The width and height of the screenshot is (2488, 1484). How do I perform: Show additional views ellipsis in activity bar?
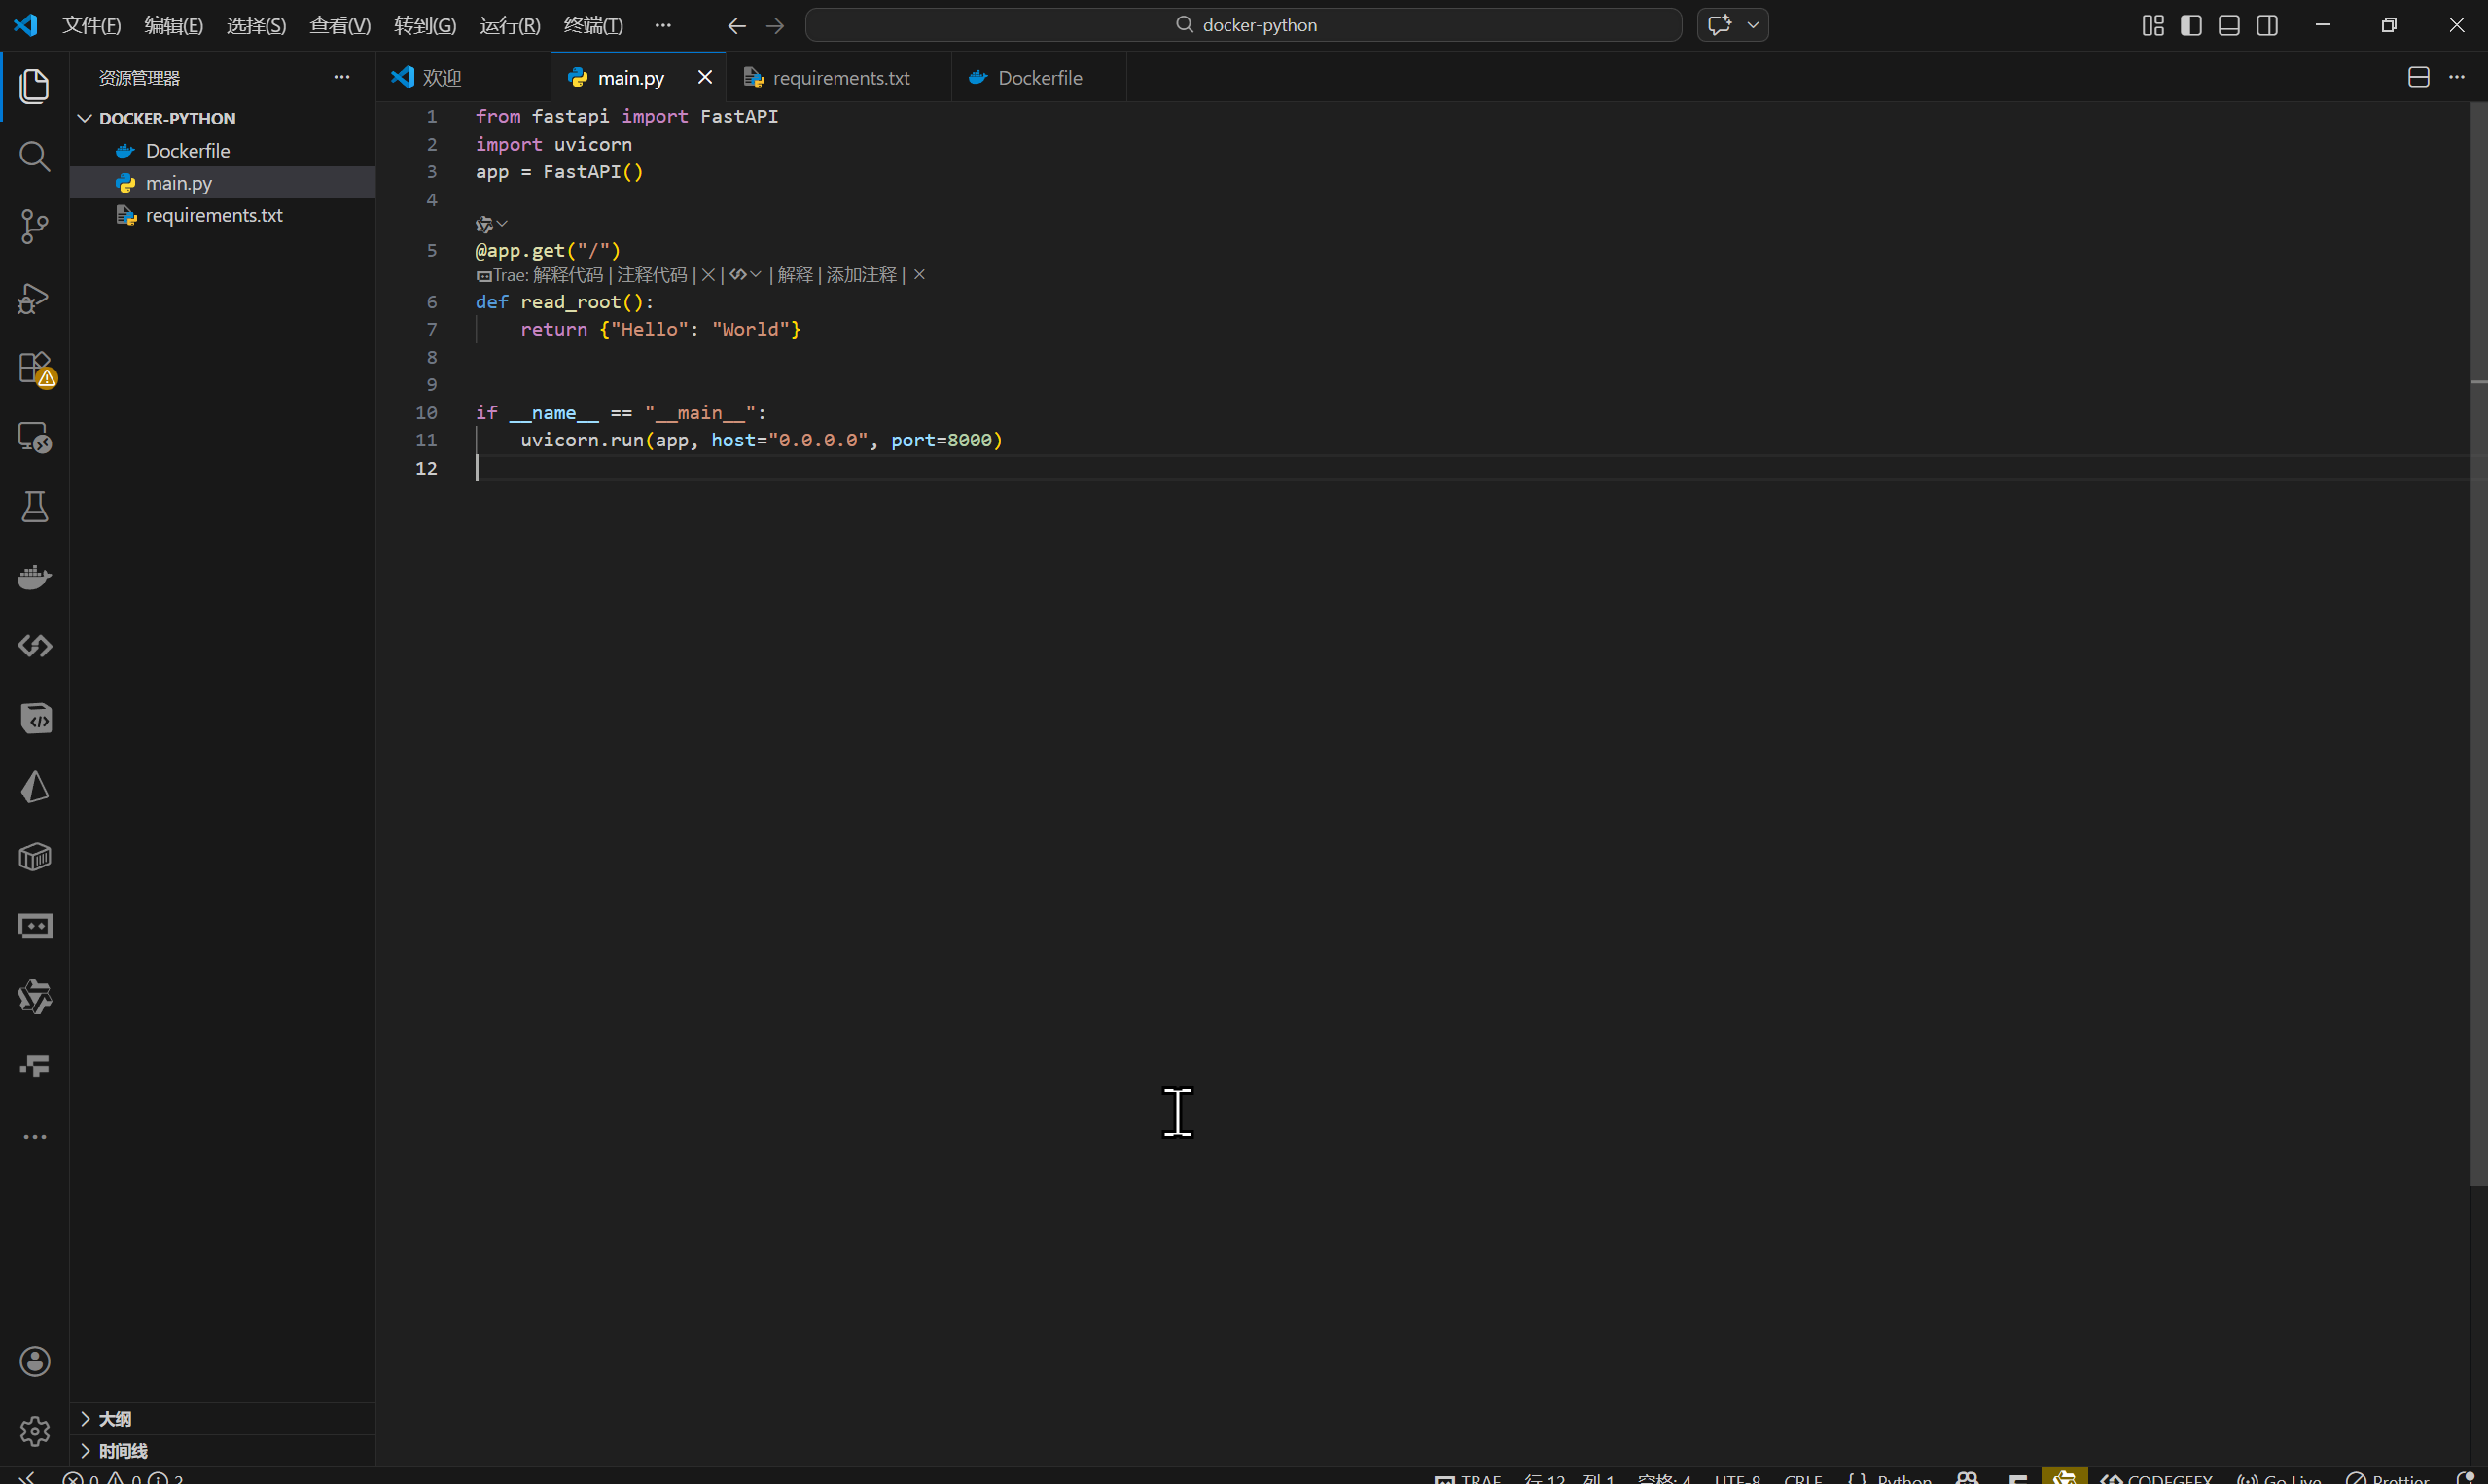(x=35, y=1137)
